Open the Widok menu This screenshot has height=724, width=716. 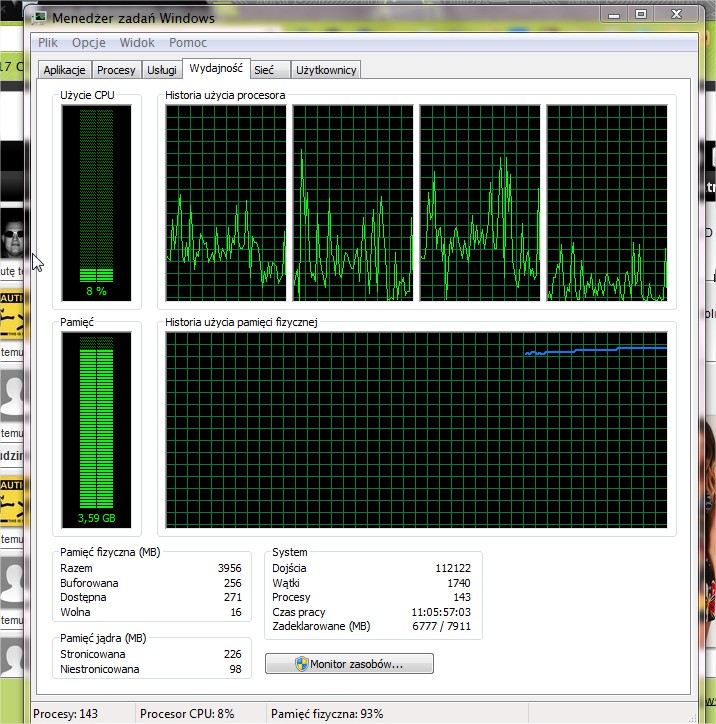[x=137, y=43]
